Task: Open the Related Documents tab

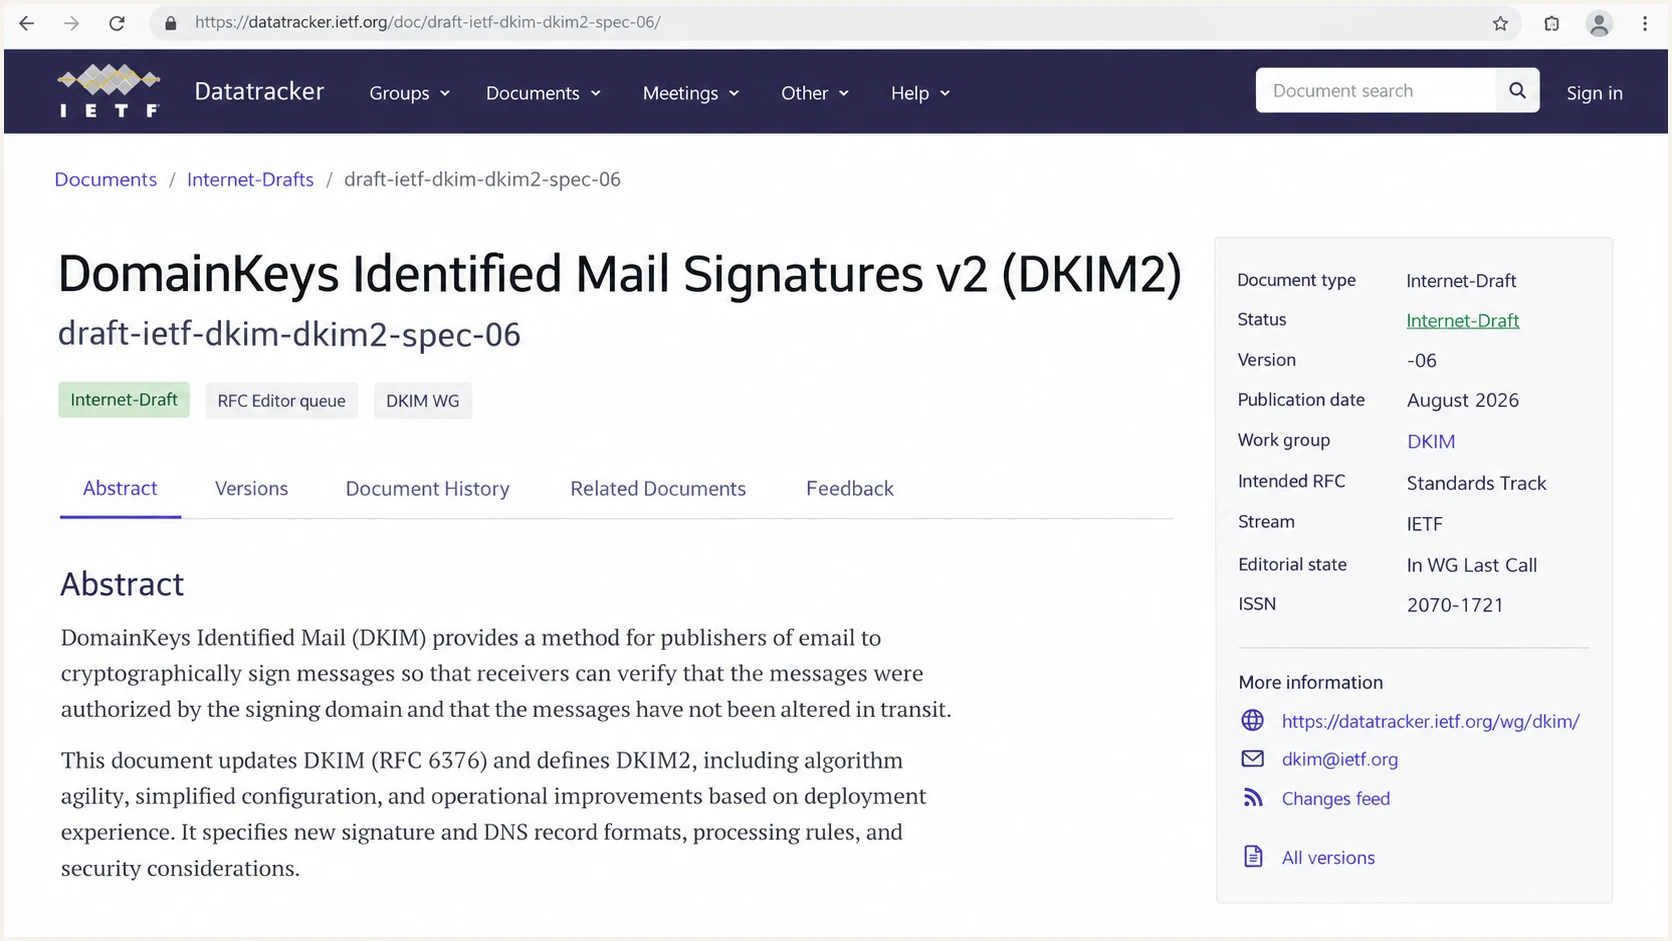Action: click(658, 488)
